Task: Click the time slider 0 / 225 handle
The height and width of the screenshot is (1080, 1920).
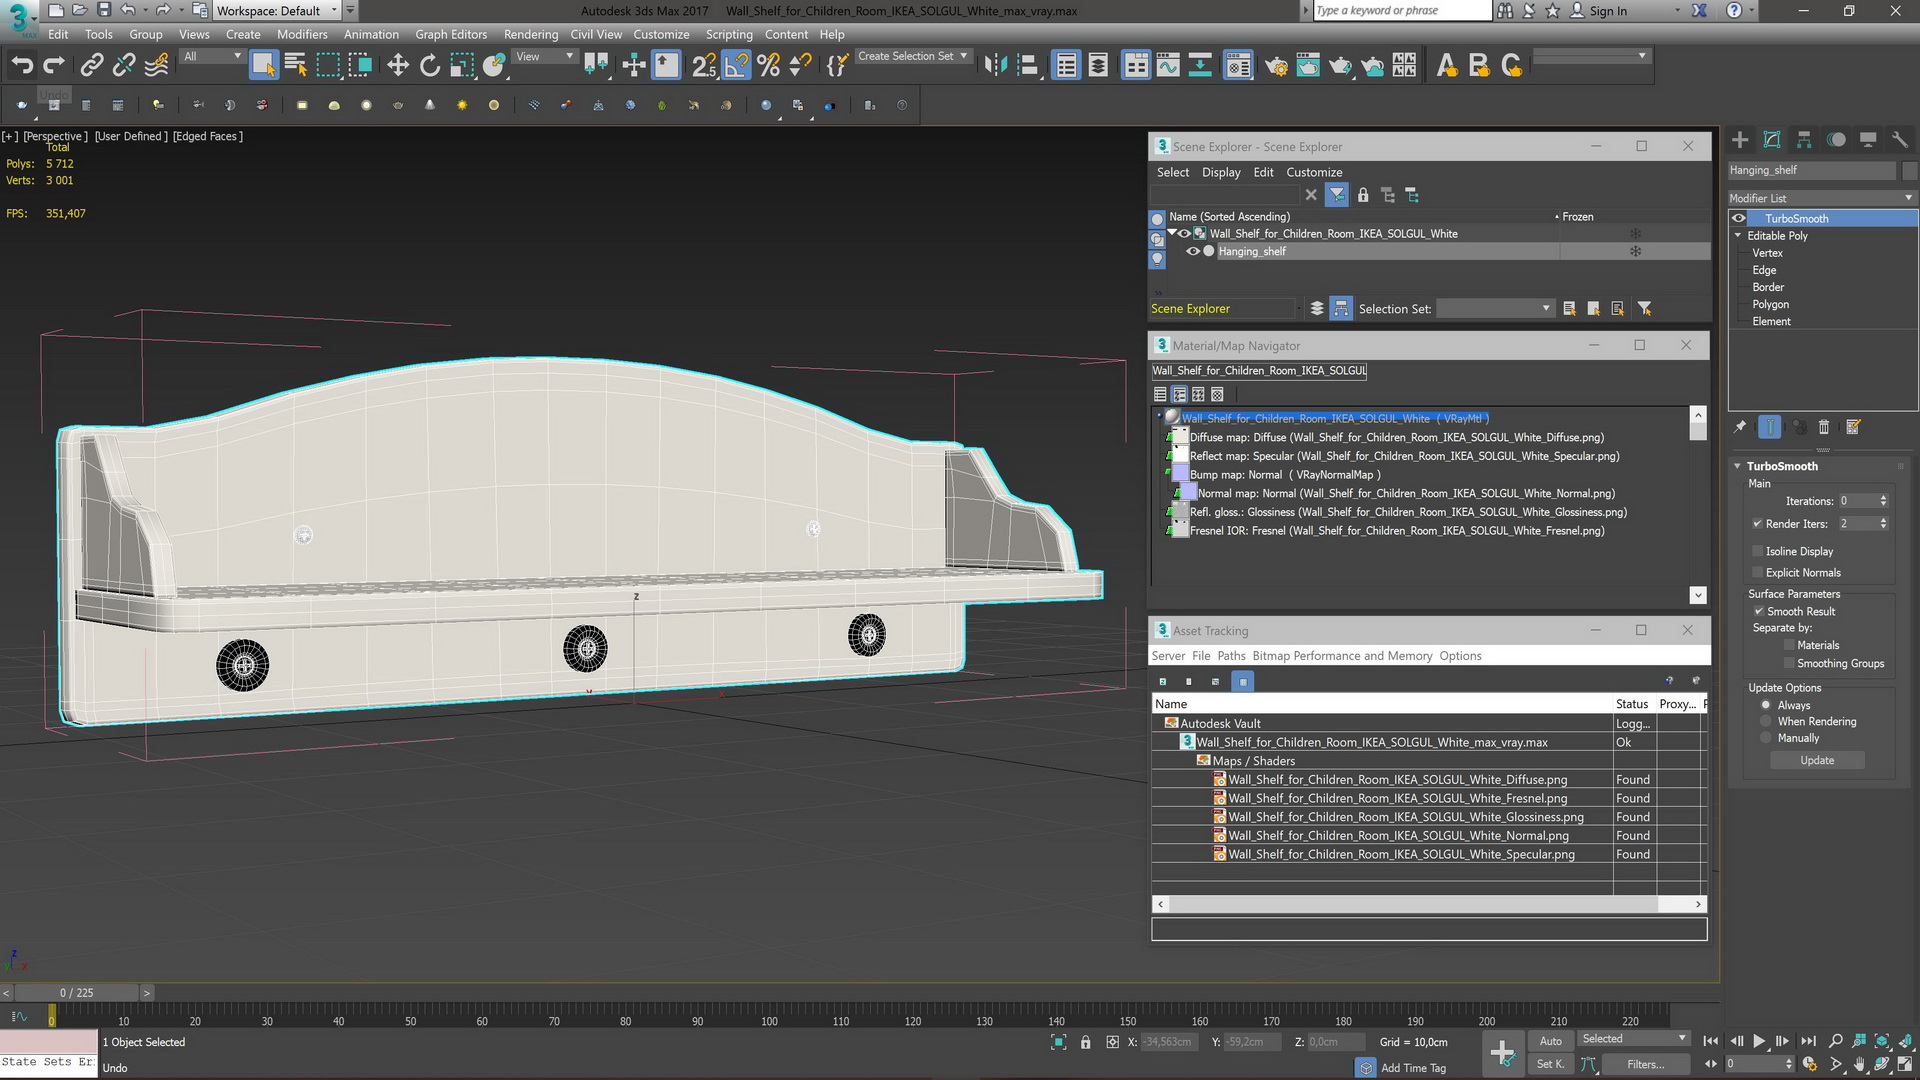Action: (x=76, y=993)
